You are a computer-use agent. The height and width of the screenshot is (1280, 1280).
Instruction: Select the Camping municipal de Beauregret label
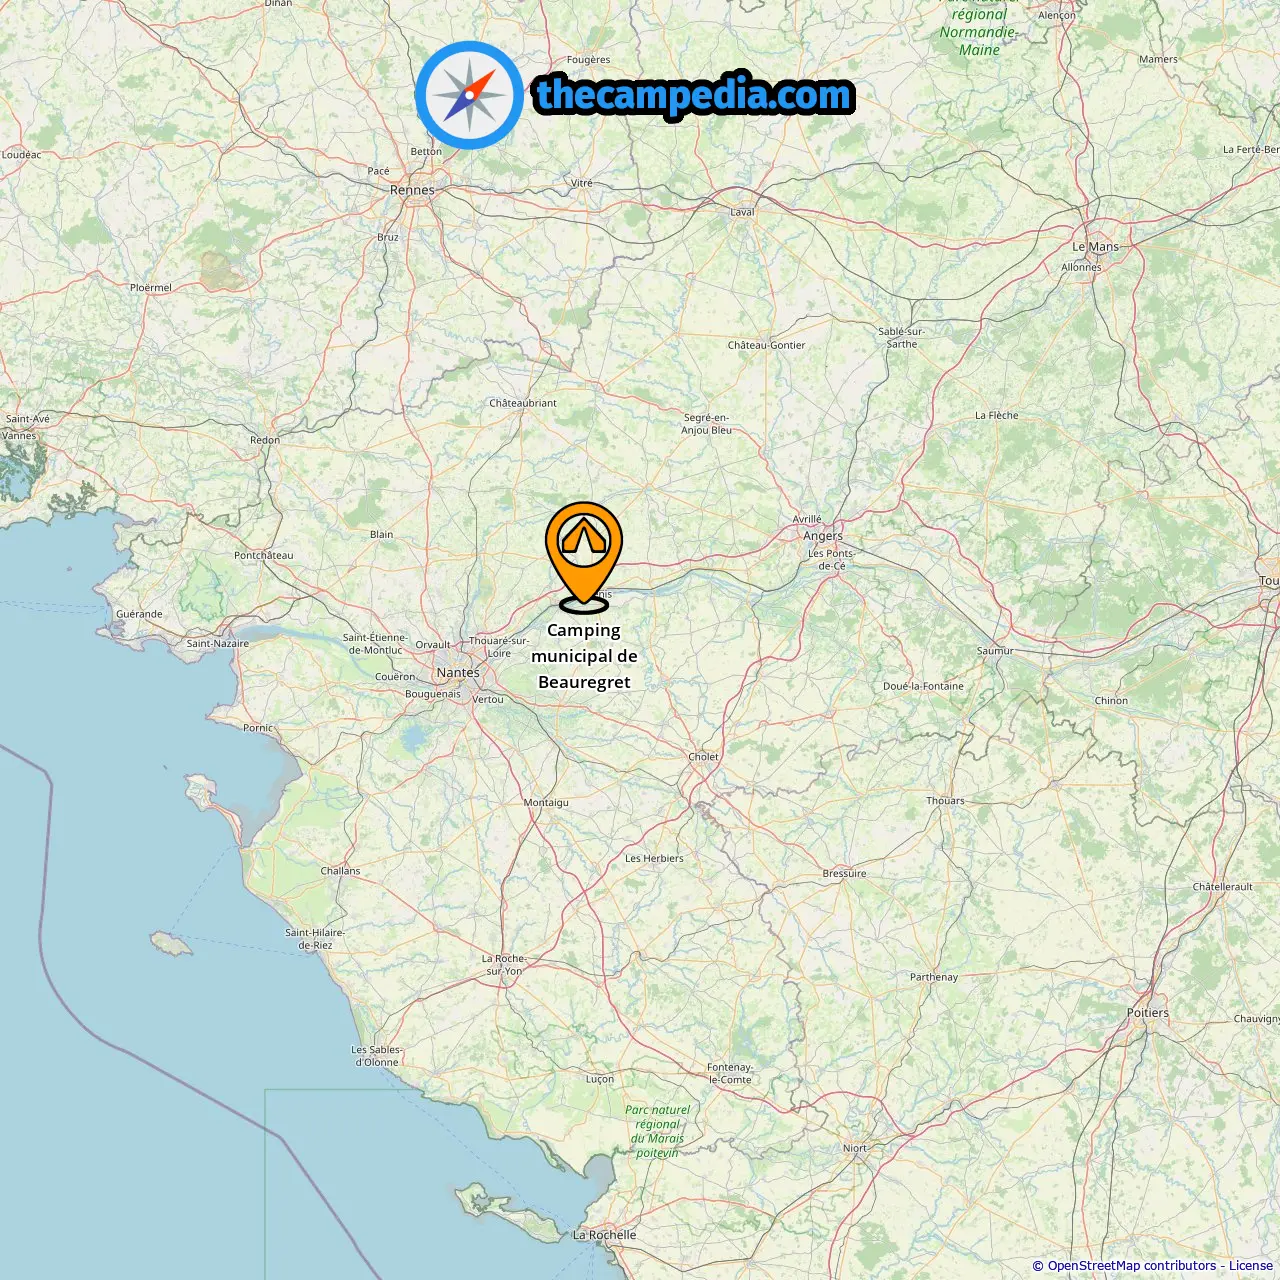point(584,656)
